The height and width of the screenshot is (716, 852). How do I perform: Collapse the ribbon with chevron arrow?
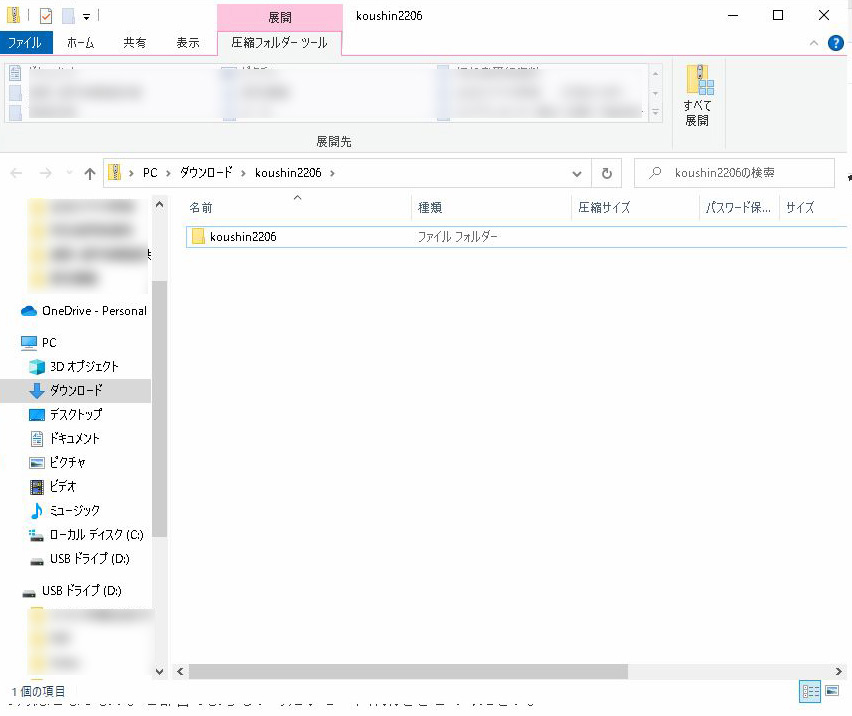click(814, 43)
